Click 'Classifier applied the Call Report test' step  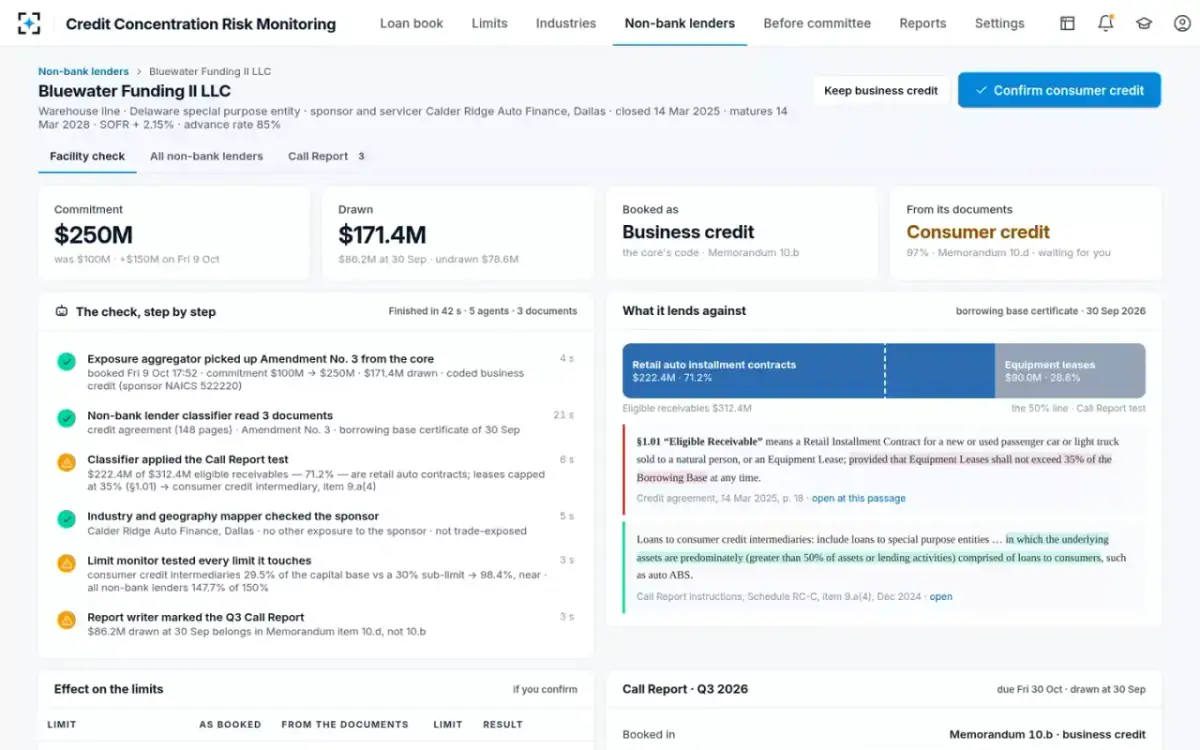(316, 473)
